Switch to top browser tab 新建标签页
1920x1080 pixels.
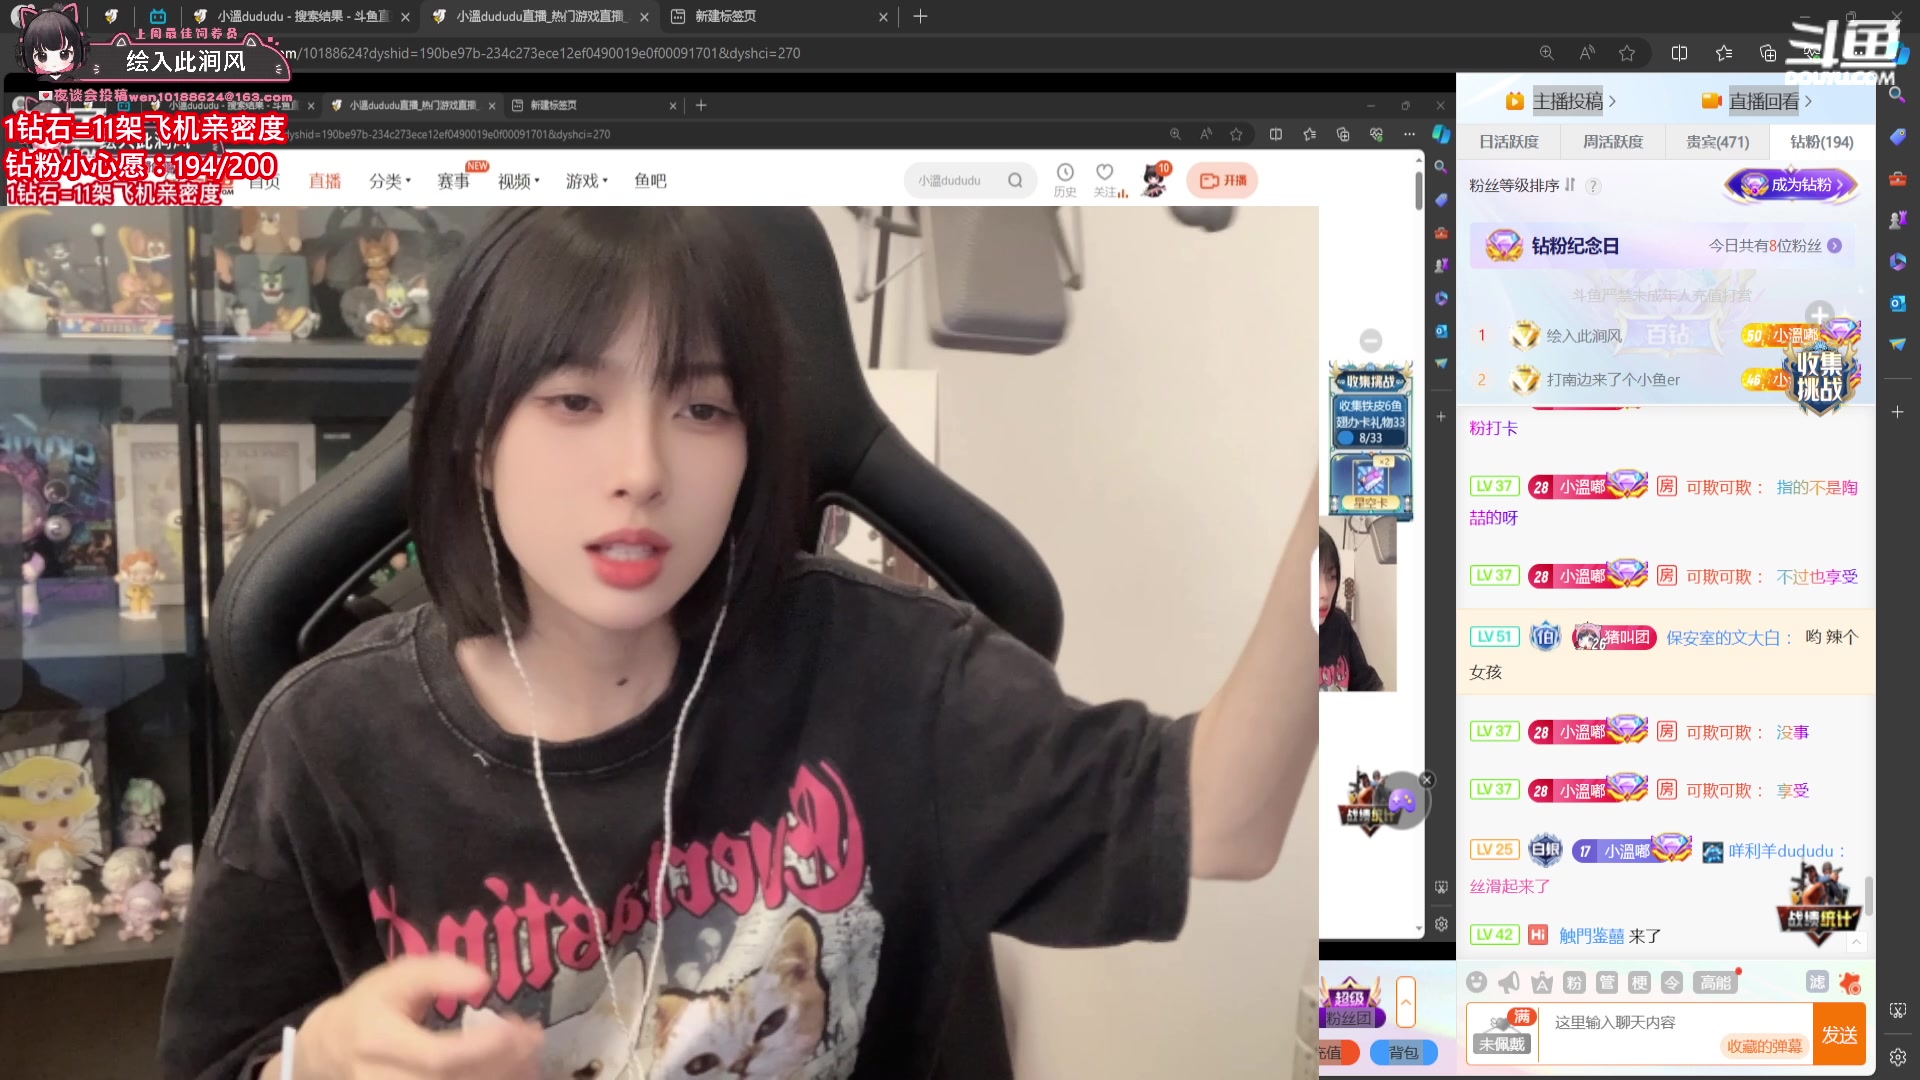779,16
